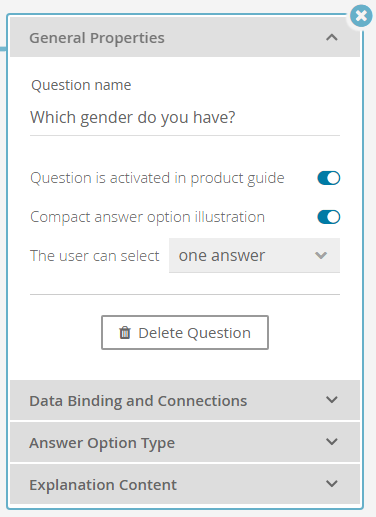
Task: Expand the Data Binding and Connections section
Action: click(x=185, y=400)
